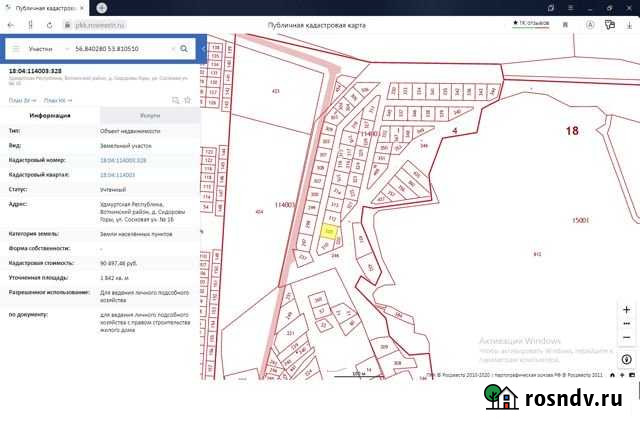
Task: Click the bookmark icon in the browser toolbar
Action: (565, 25)
